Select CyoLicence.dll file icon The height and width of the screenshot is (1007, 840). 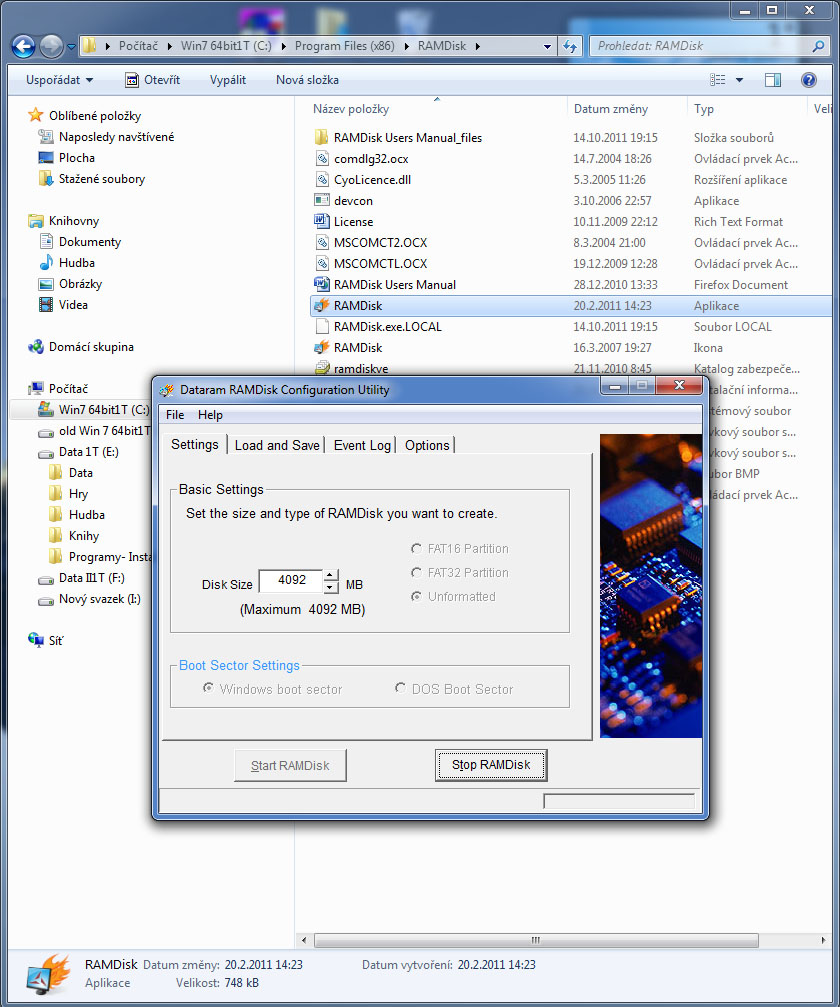pyautogui.click(x=322, y=180)
